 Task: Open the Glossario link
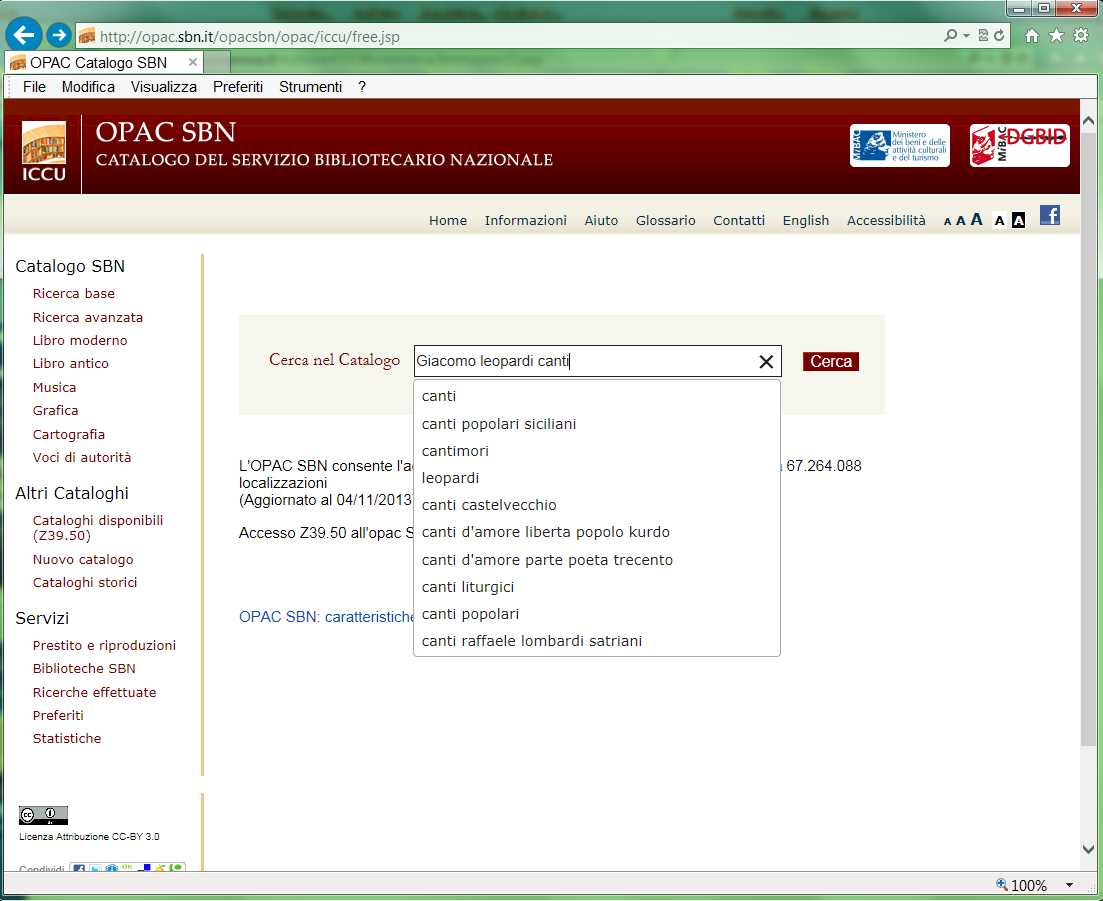(665, 220)
